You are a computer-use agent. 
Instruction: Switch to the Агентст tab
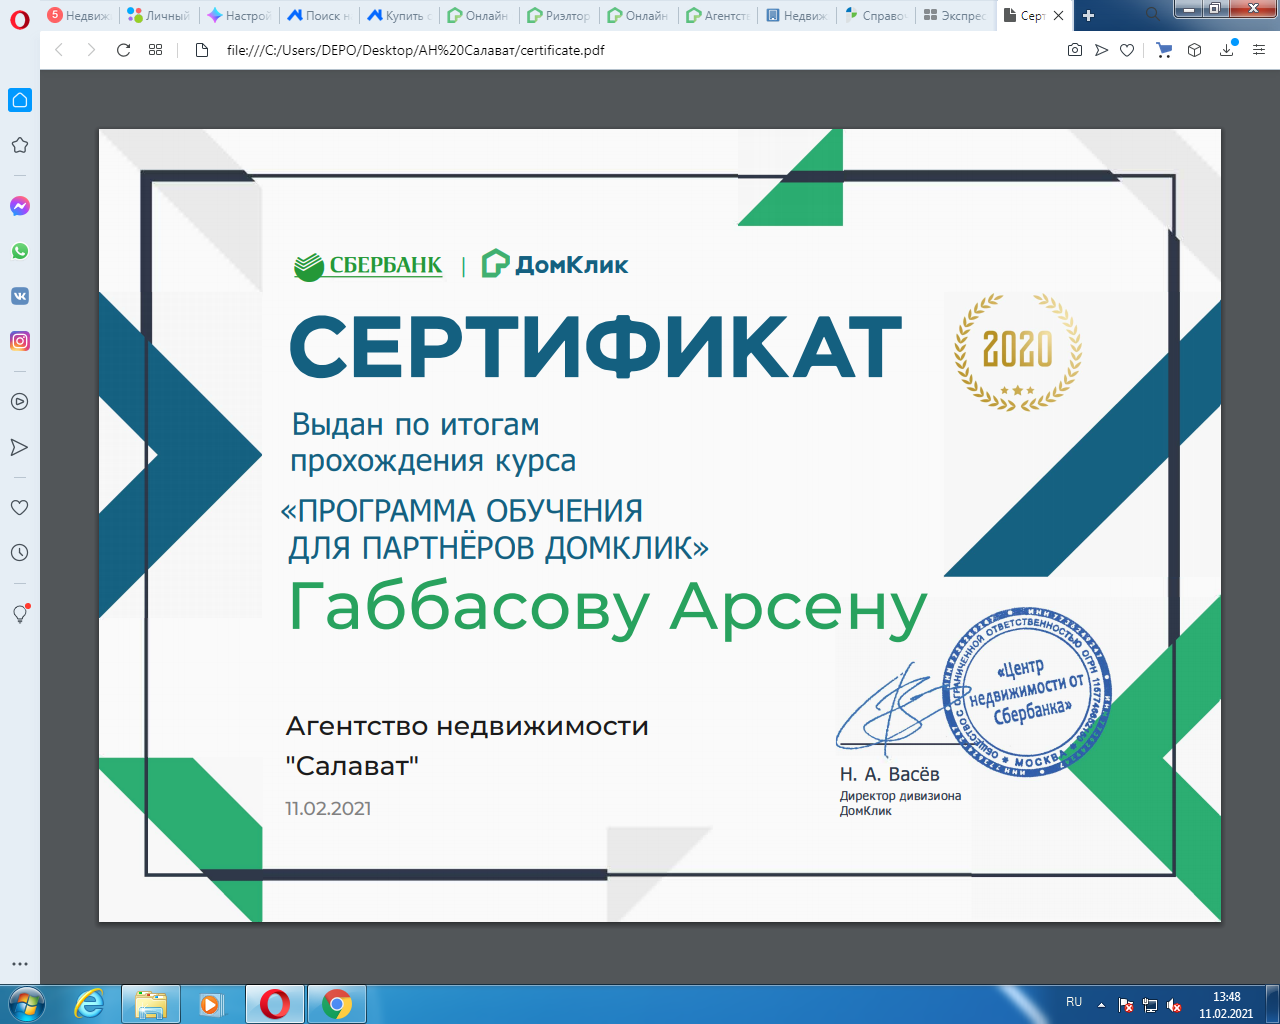click(x=718, y=15)
